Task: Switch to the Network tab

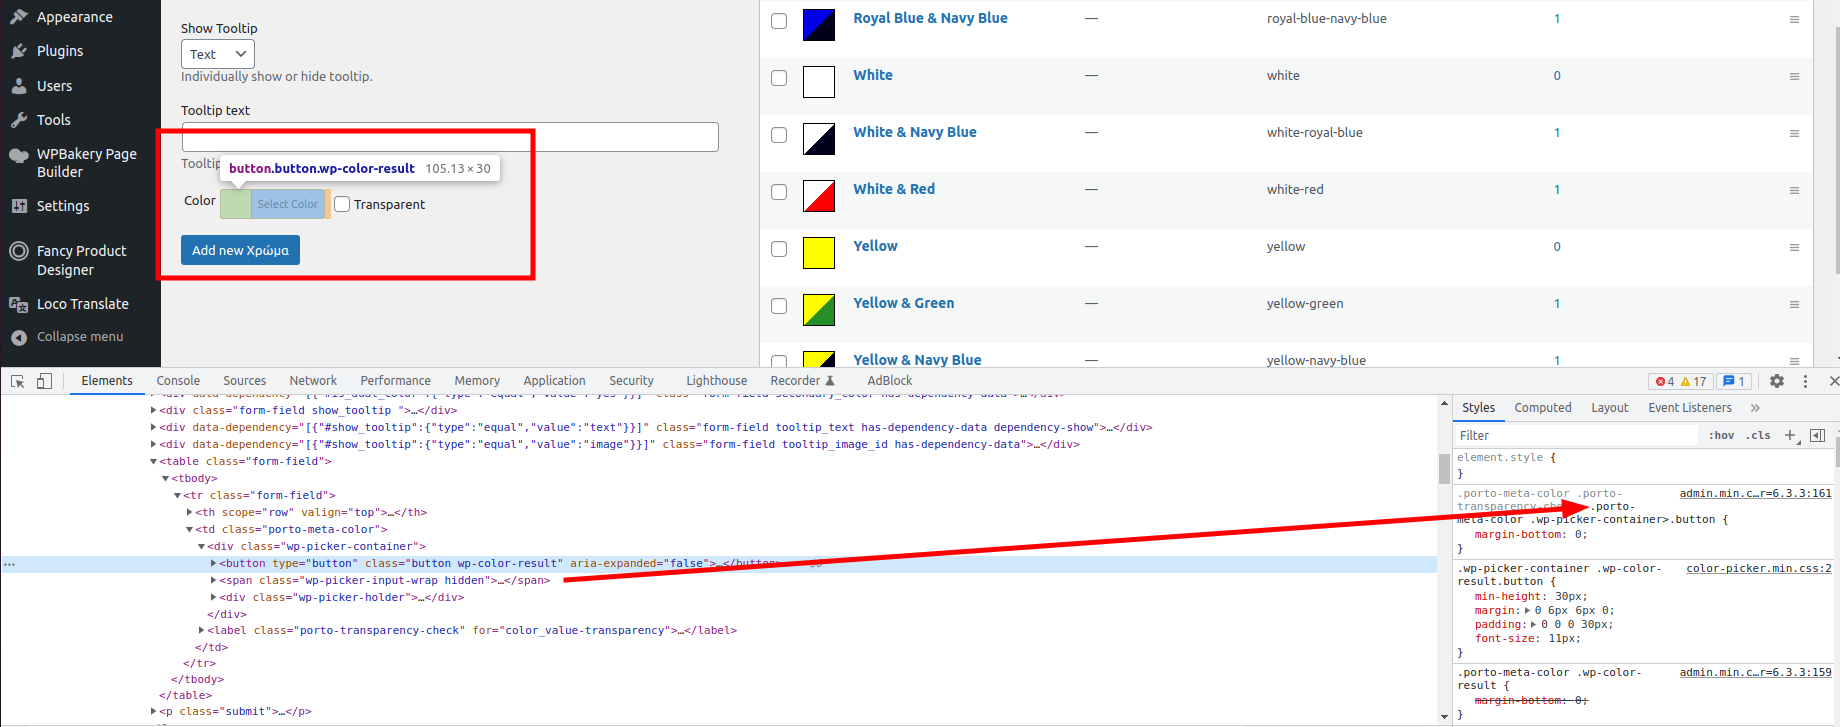Action: [x=313, y=381]
